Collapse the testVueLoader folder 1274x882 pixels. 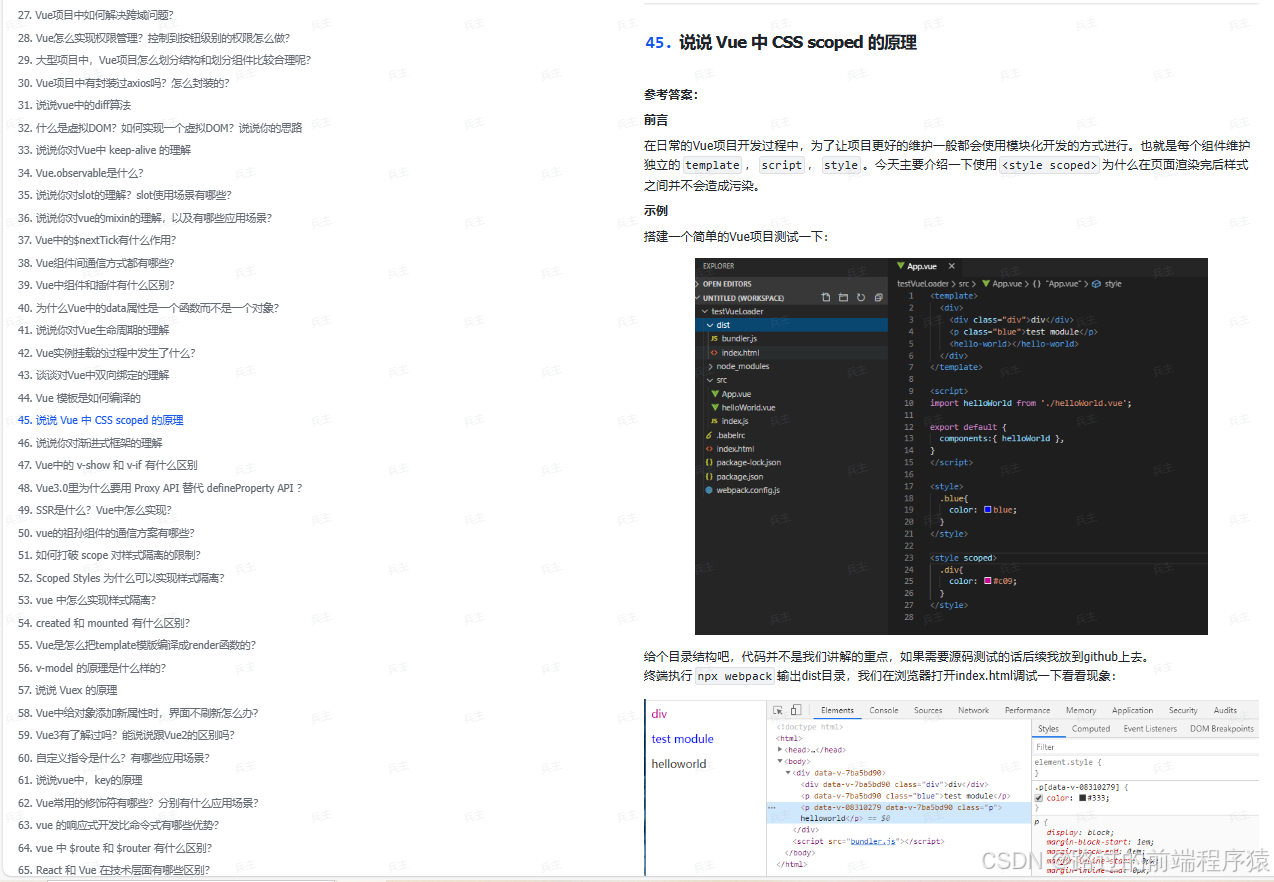705,311
